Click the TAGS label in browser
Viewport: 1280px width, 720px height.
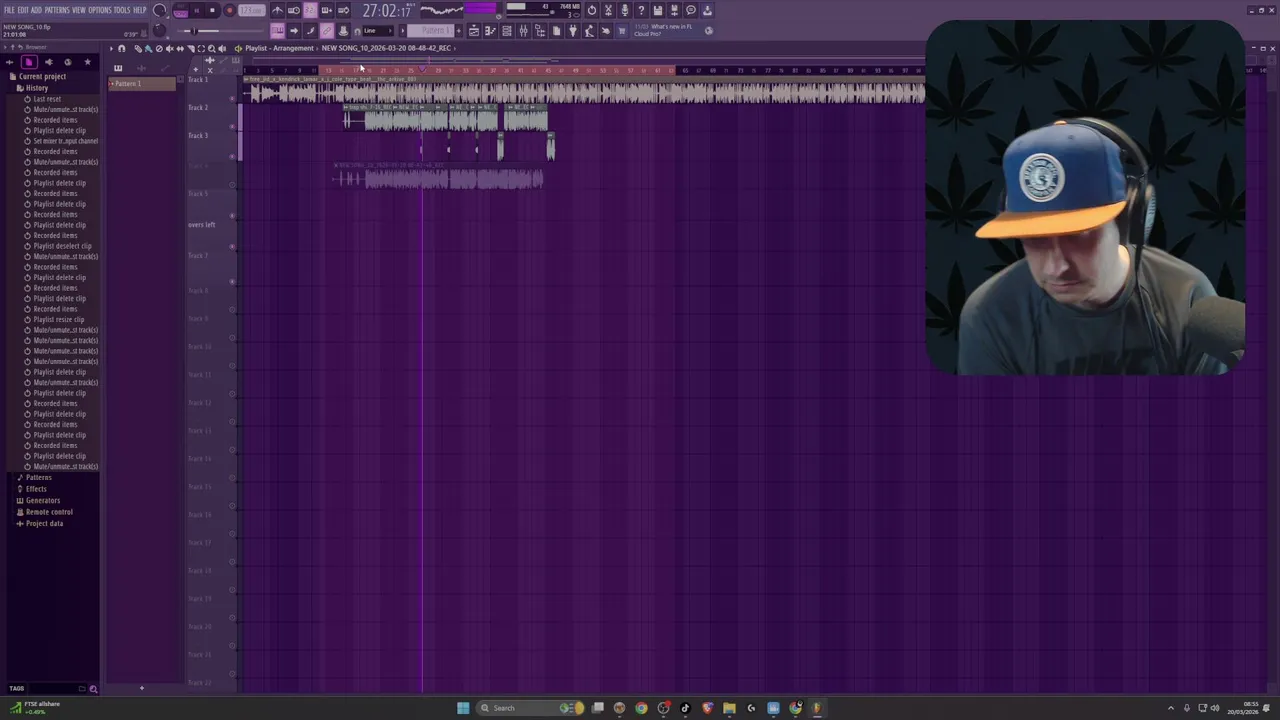coord(16,688)
